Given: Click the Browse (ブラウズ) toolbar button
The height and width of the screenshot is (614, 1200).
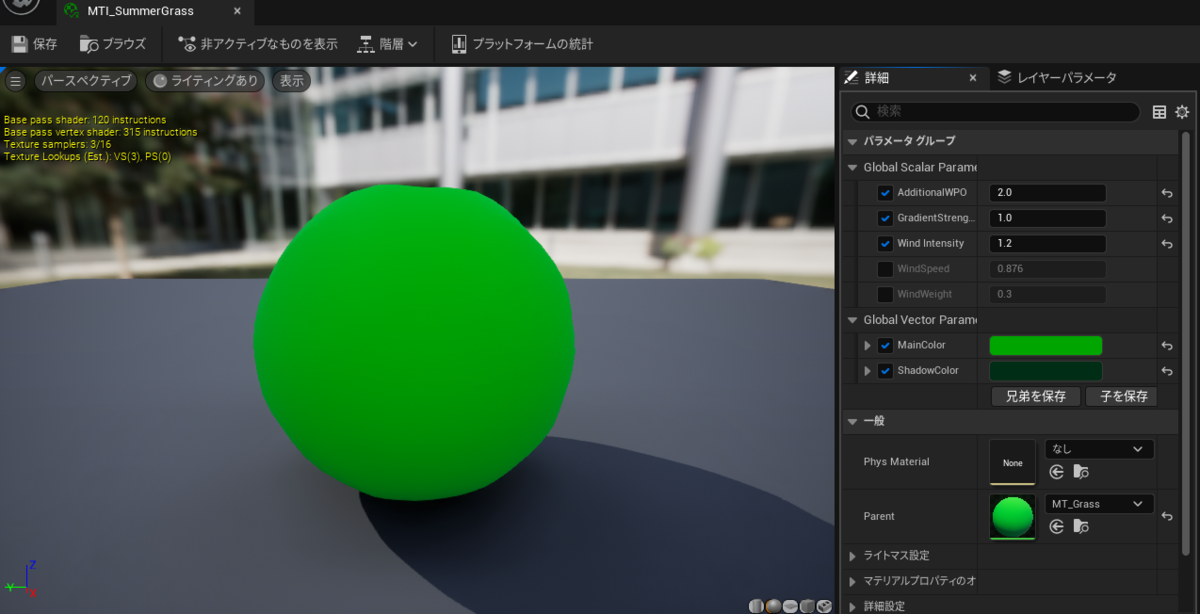Looking at the screenshot, I should pyautogui.click(x=113, y=44).
